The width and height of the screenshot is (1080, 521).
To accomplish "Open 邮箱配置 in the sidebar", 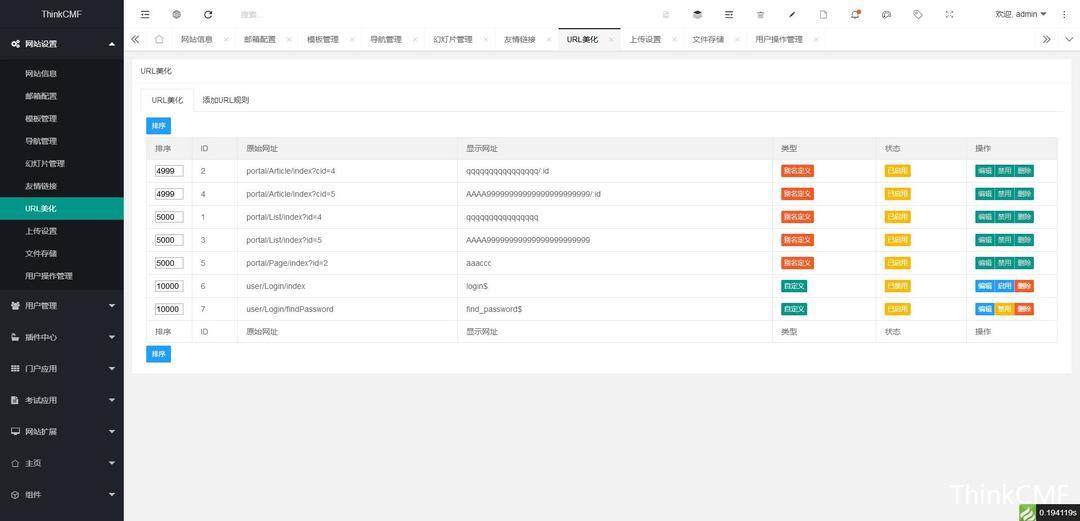I will tap(41, 96).
